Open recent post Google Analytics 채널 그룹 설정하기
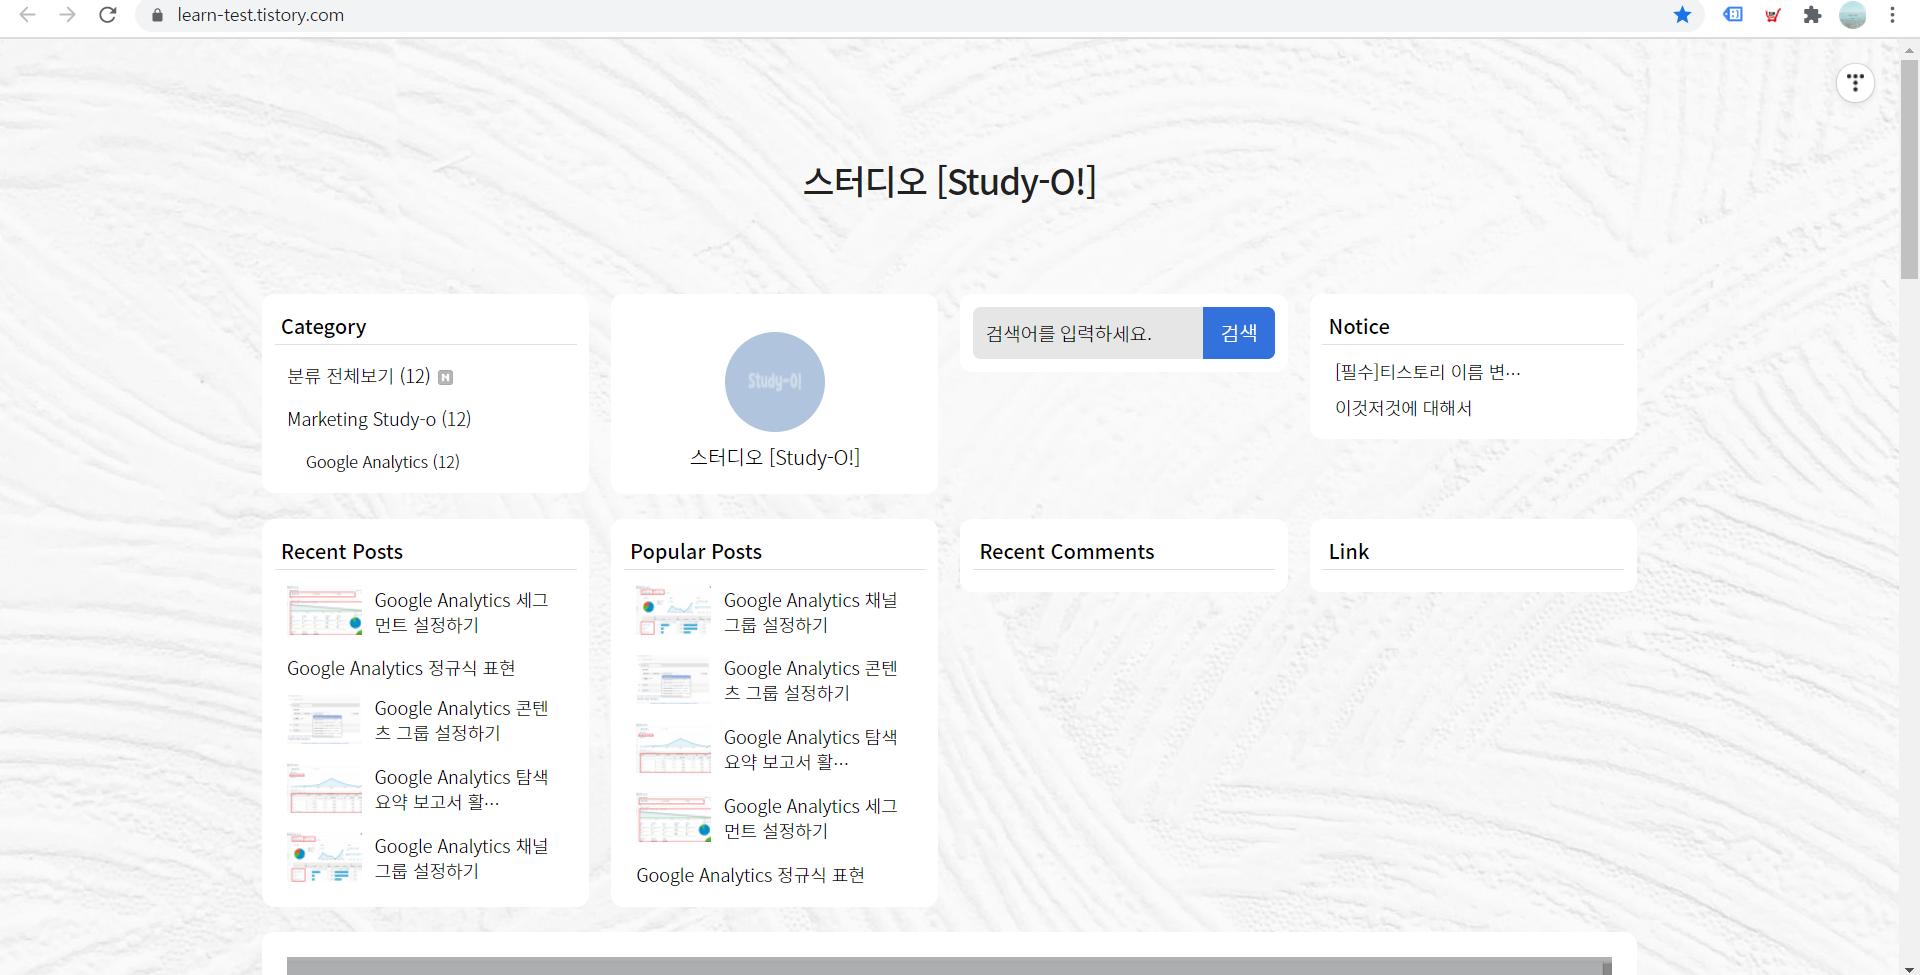The height and width of the screenshot is (975, 1920). (x=461, y=858)
